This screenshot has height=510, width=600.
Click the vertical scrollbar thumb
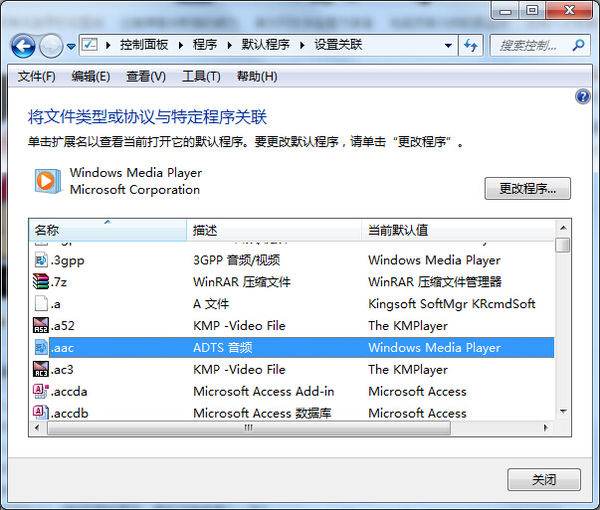point(563,245)
